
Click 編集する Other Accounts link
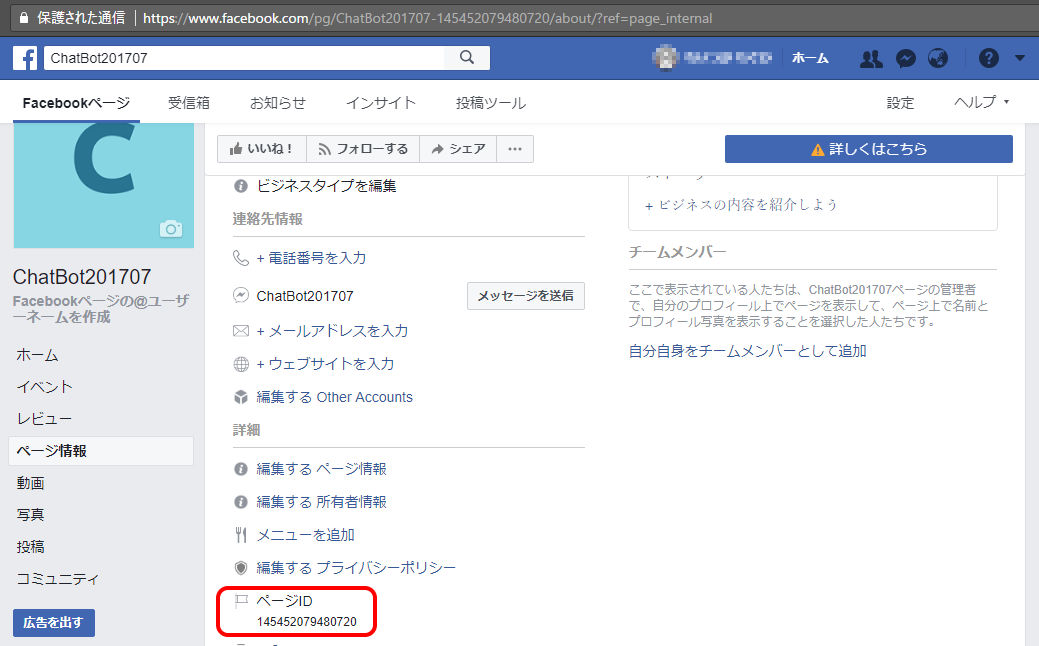click(x=335, y=397)
